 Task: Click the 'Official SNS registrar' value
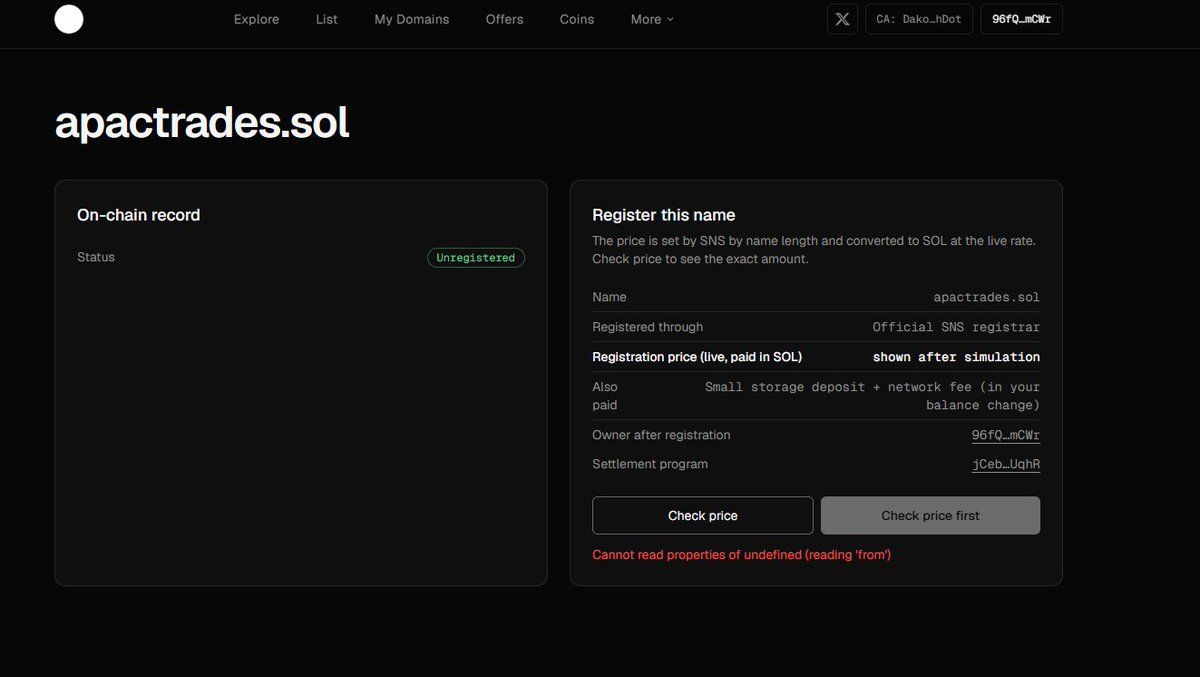(956, 327)
